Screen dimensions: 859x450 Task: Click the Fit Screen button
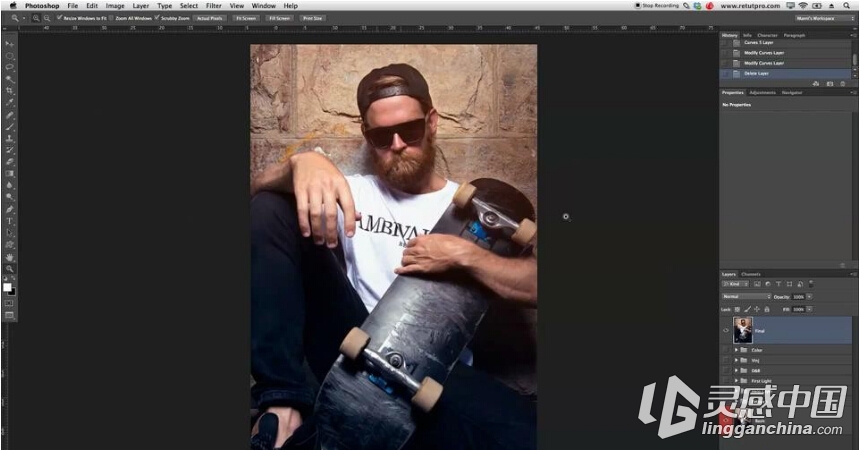[x=246, y=18]
